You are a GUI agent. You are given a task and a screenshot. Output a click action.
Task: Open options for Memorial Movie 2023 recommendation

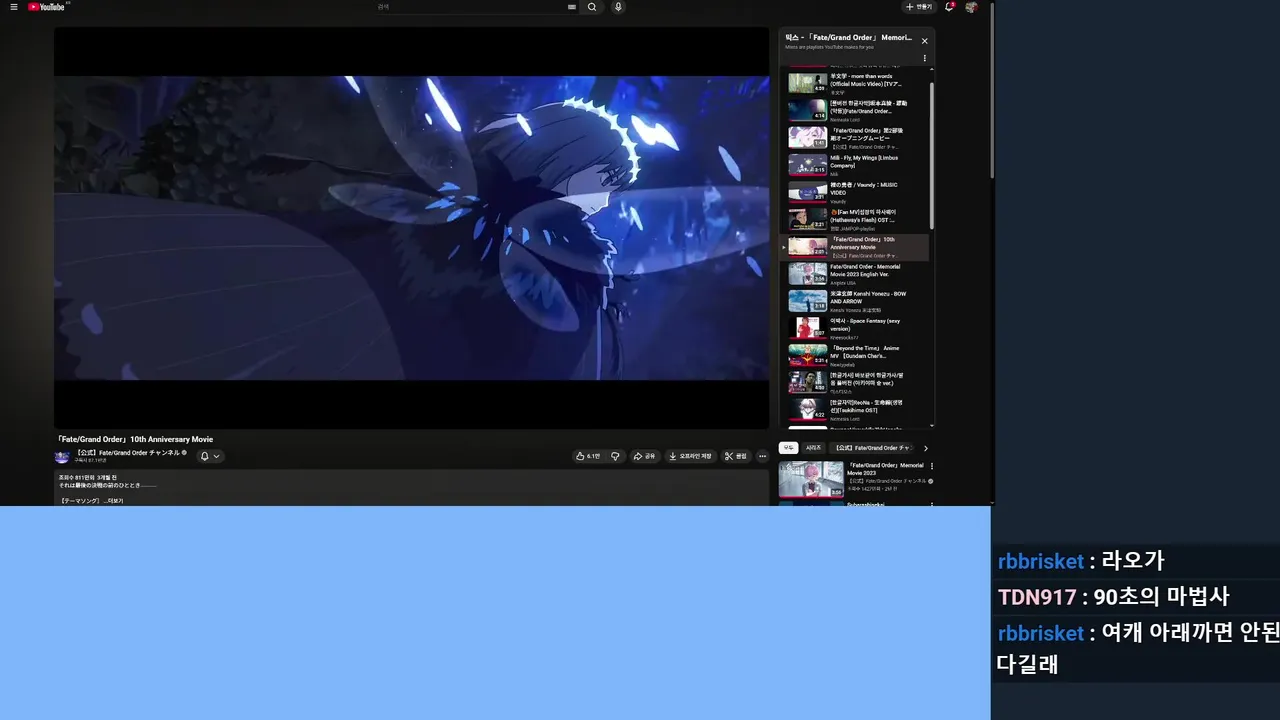932,466
